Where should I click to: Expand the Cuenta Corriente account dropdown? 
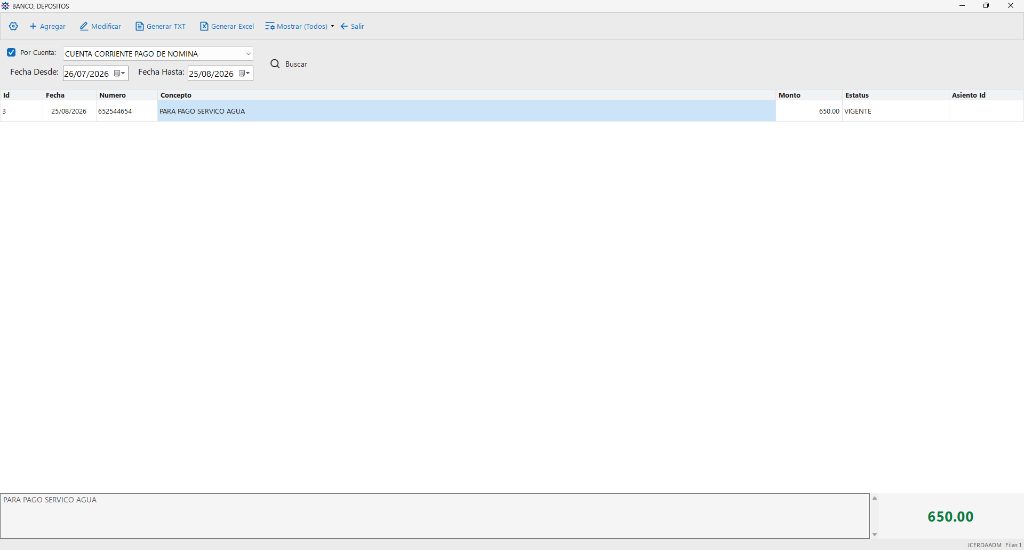tap(248, 54)
